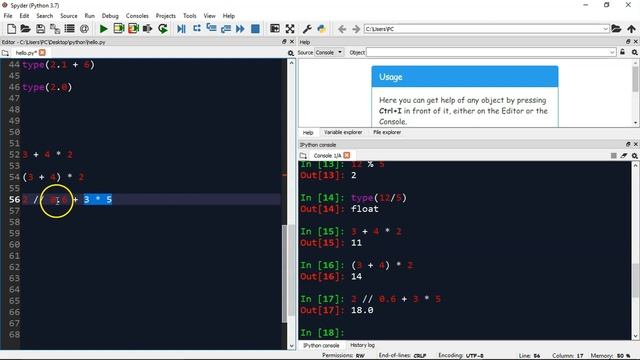The width and height of the screenshot is (640, 360).
Task: Switch to the File explorer tab
Action: [387, 132]
